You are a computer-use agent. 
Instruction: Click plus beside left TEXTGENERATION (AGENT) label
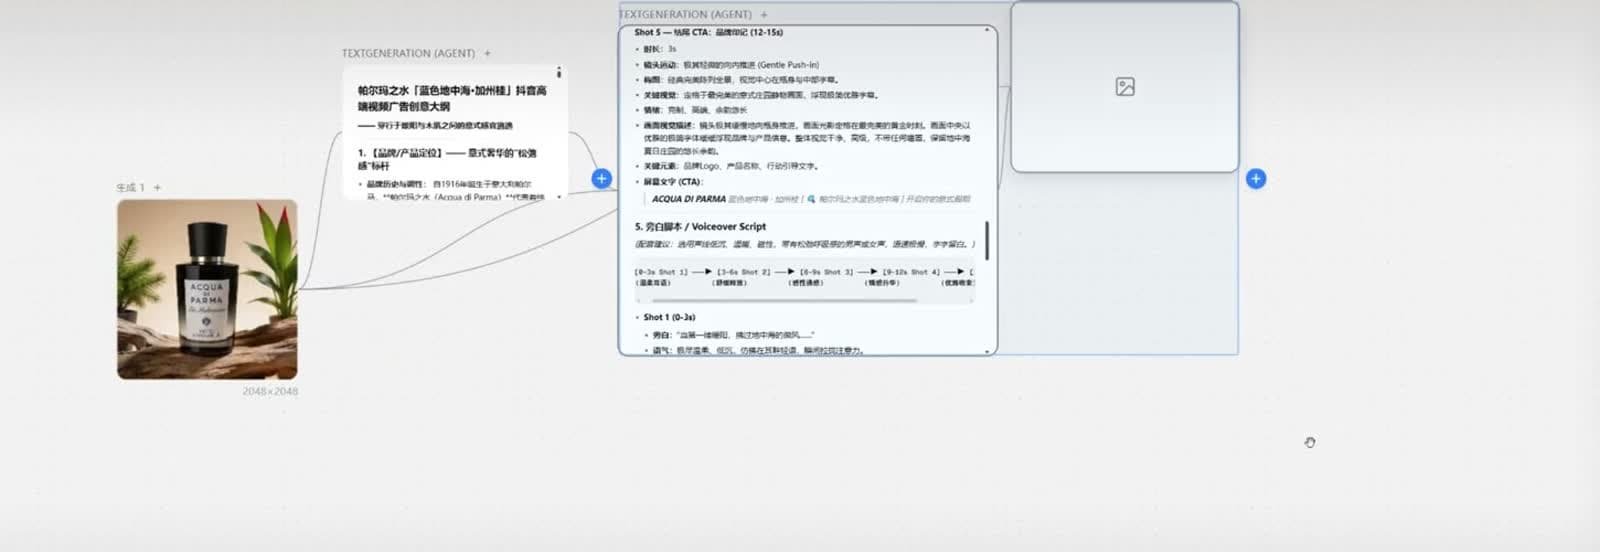[488, 53]
